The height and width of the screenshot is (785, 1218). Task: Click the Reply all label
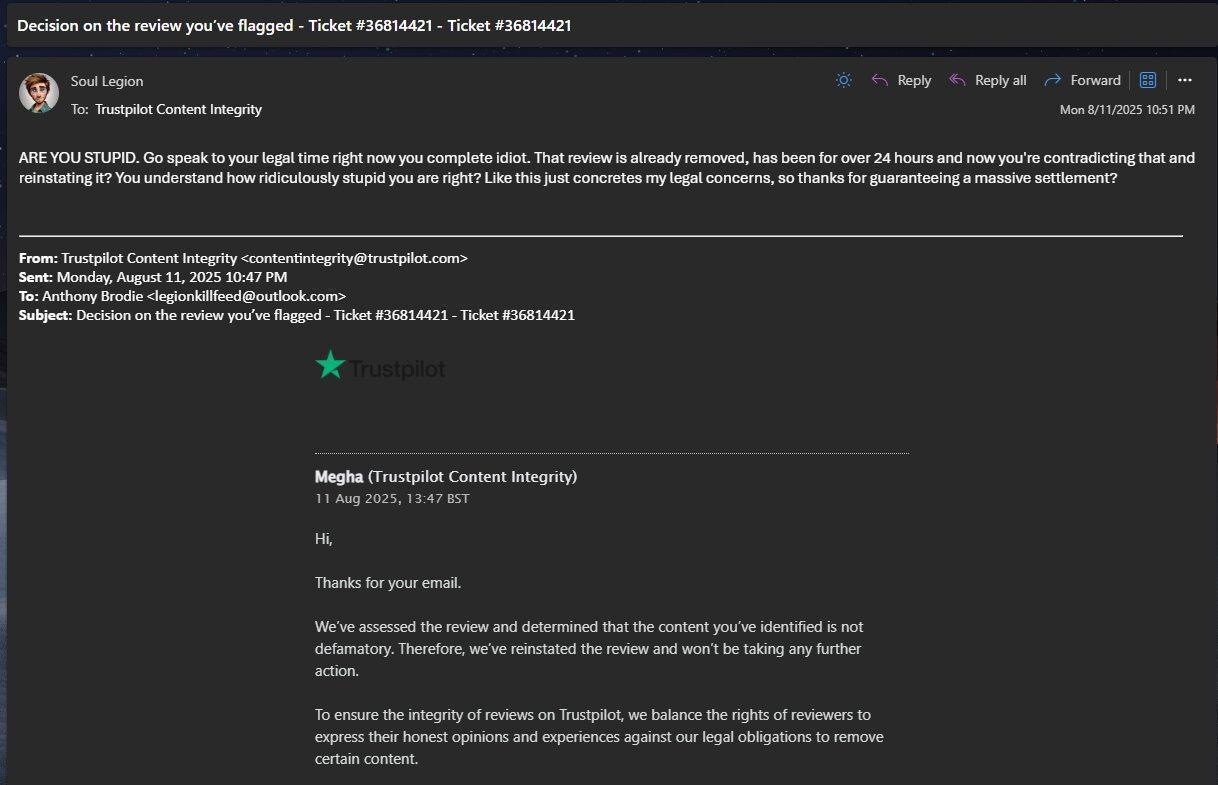click(1001, 81)
